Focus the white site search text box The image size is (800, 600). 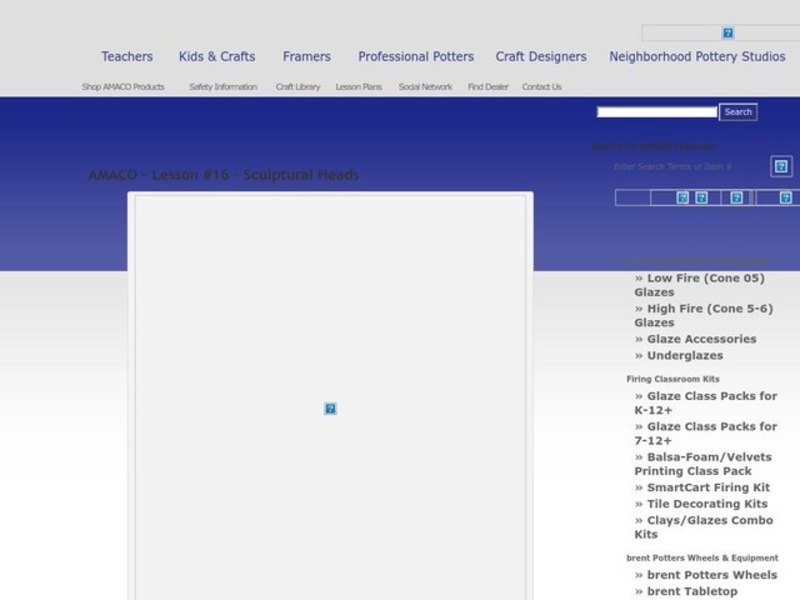pos(657,112)
